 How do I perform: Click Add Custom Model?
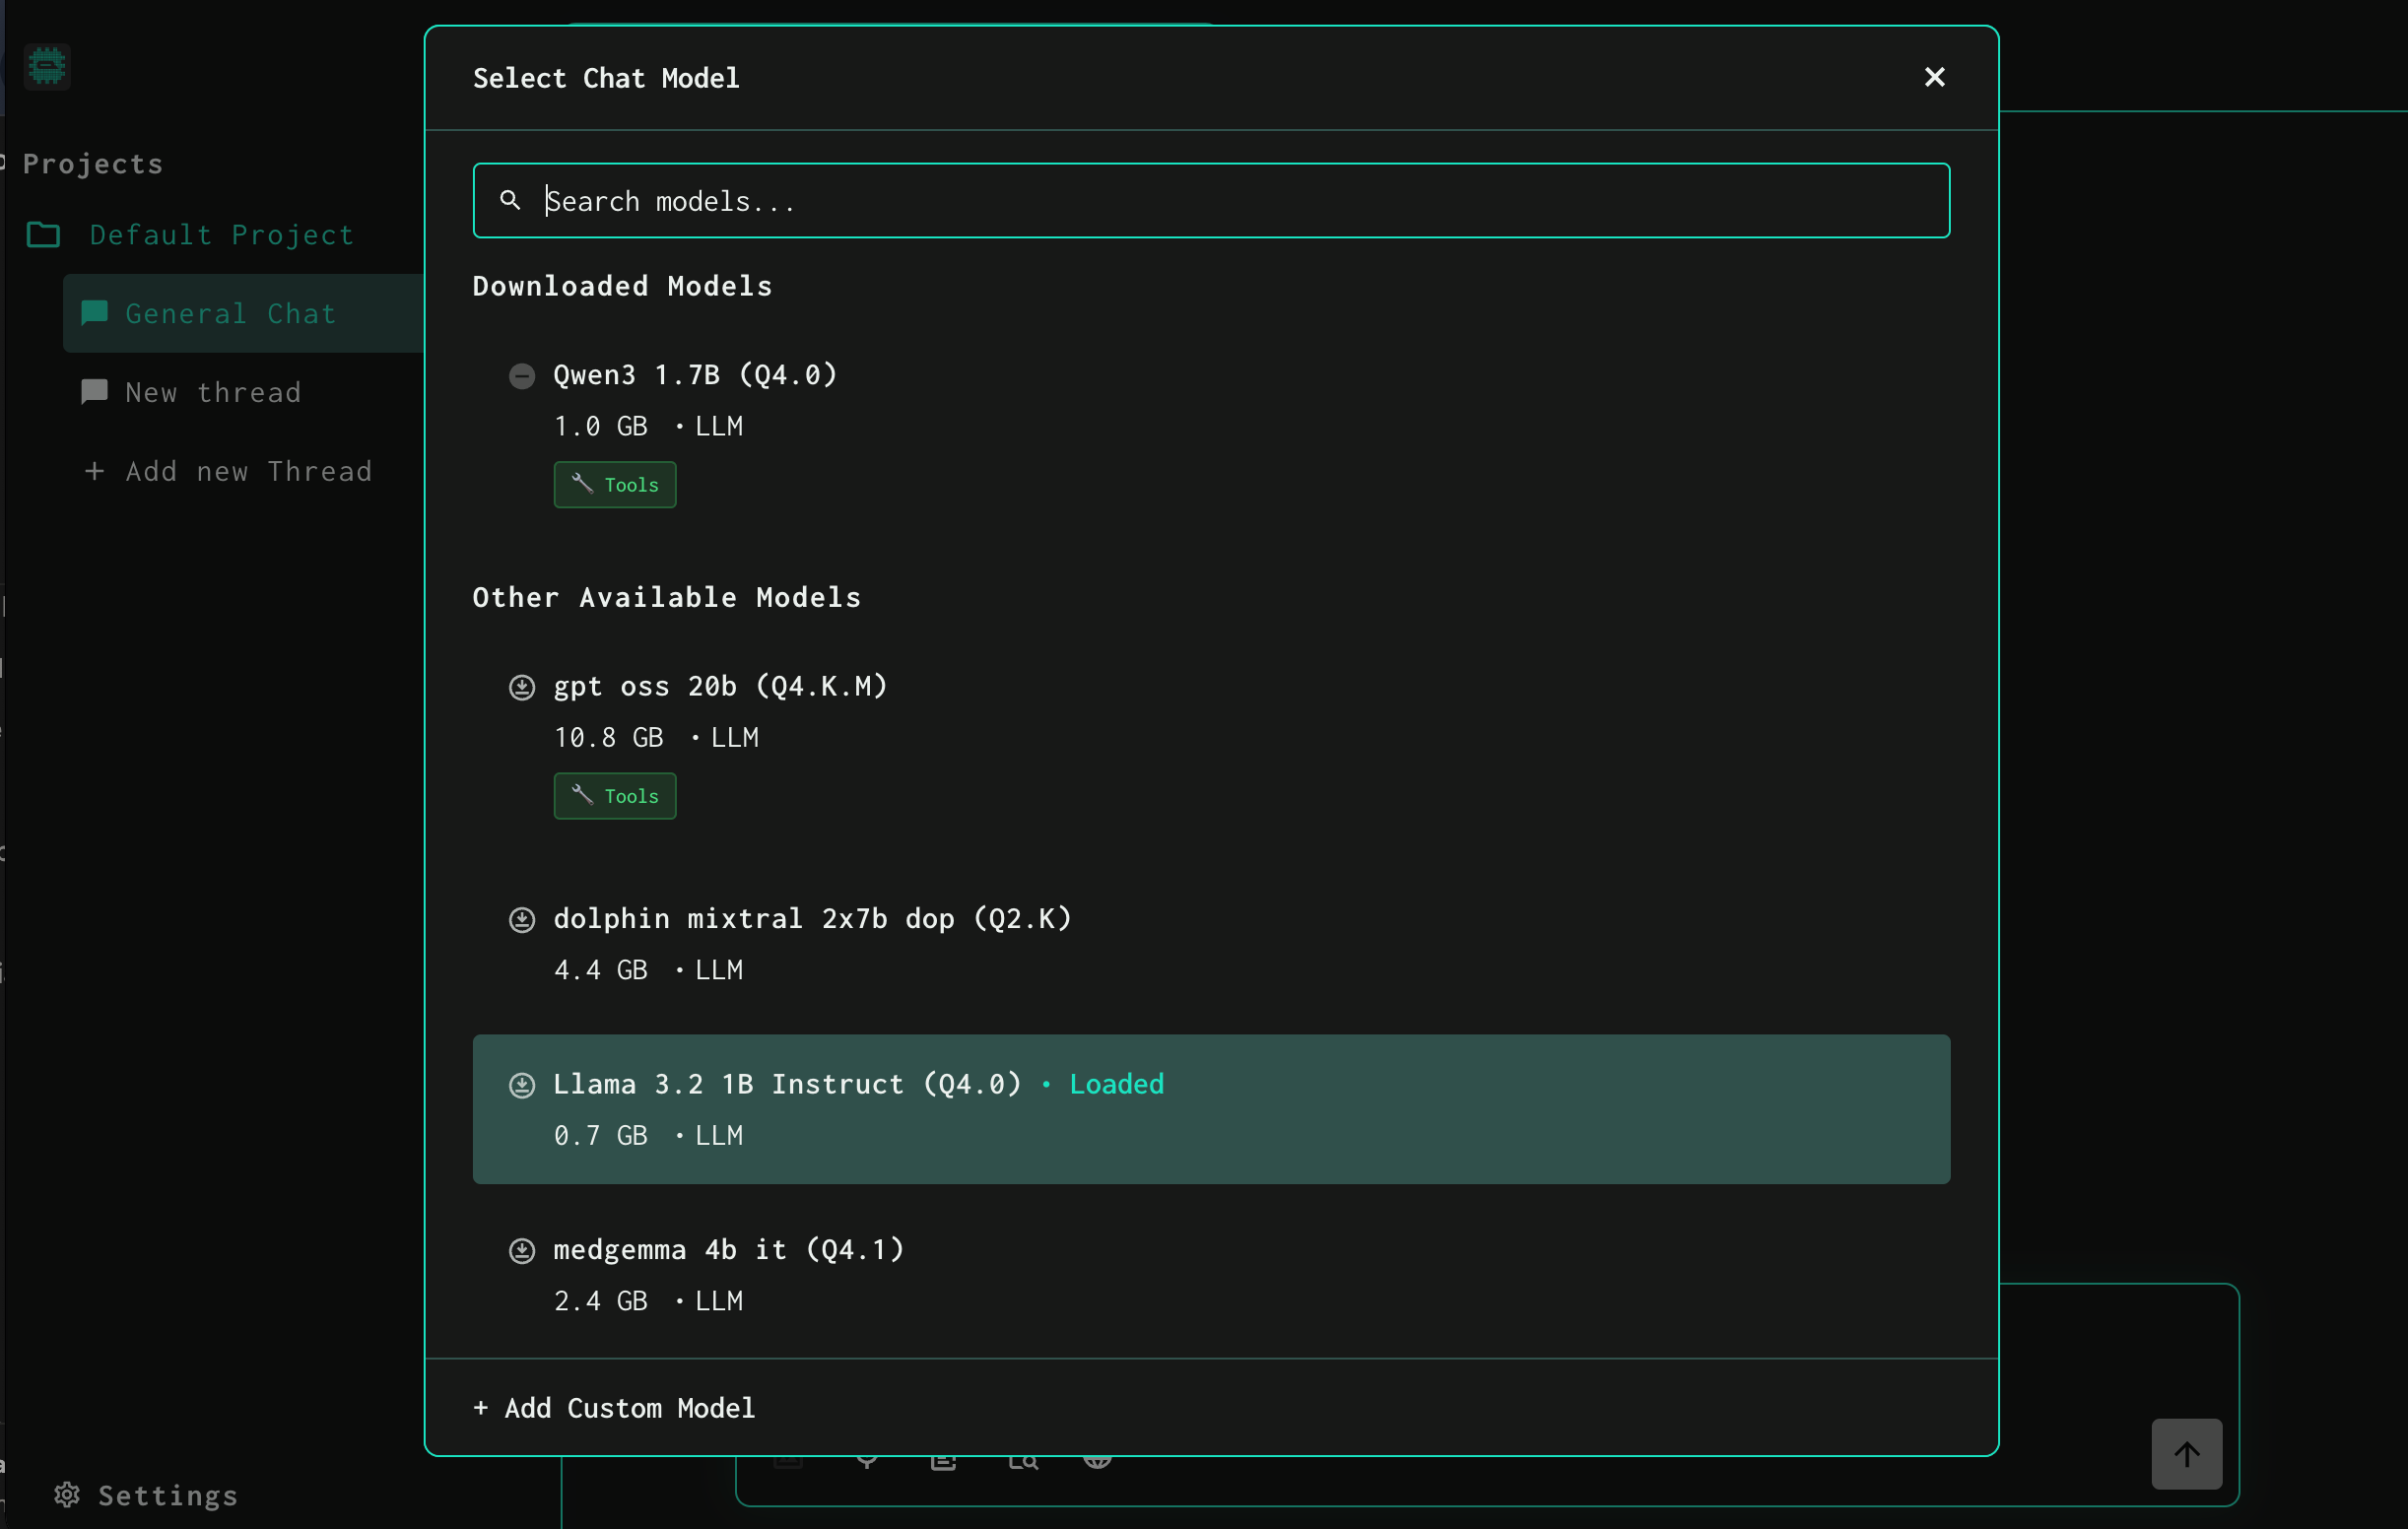point(614,1408)
